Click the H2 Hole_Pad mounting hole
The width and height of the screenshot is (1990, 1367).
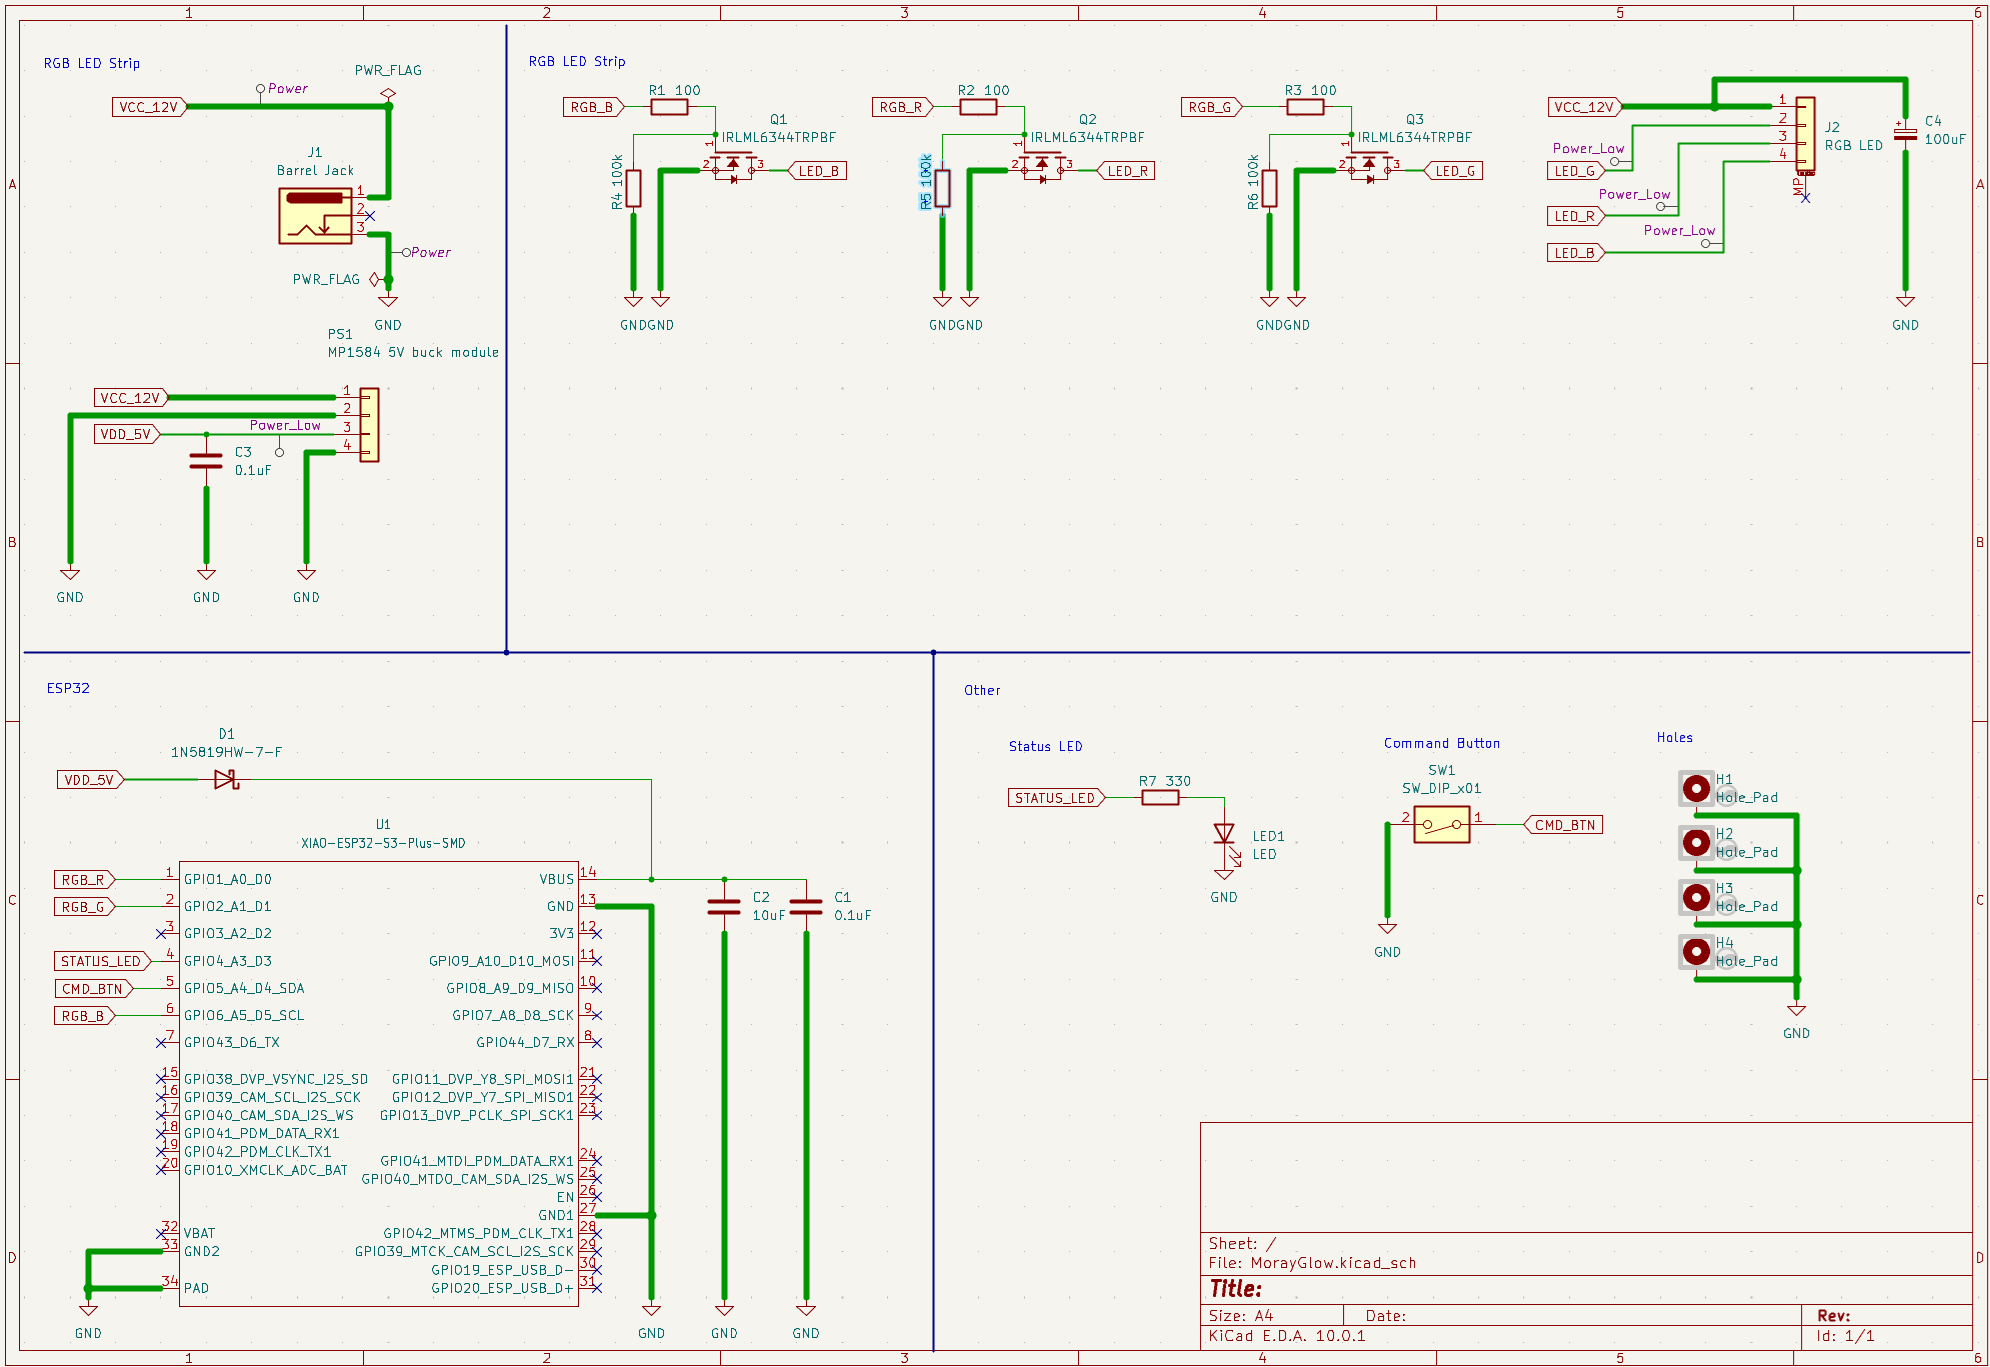[x=1696, y=843]
